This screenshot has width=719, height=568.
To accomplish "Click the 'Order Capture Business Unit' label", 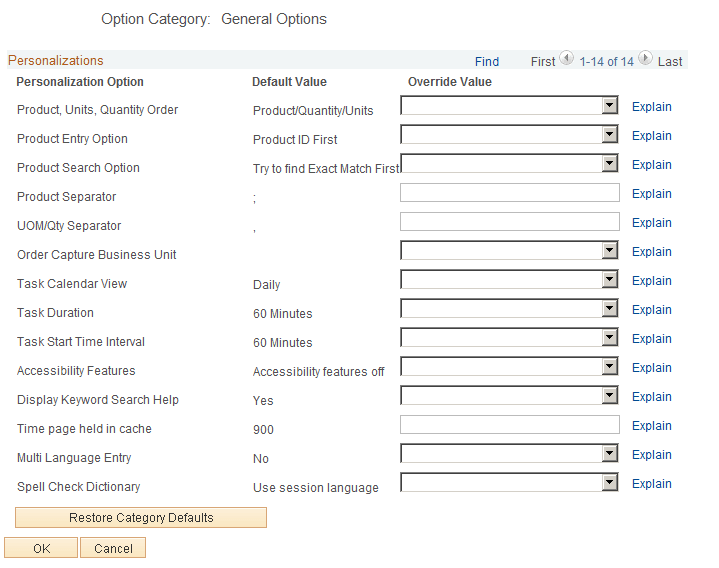I will pos(96,254).
